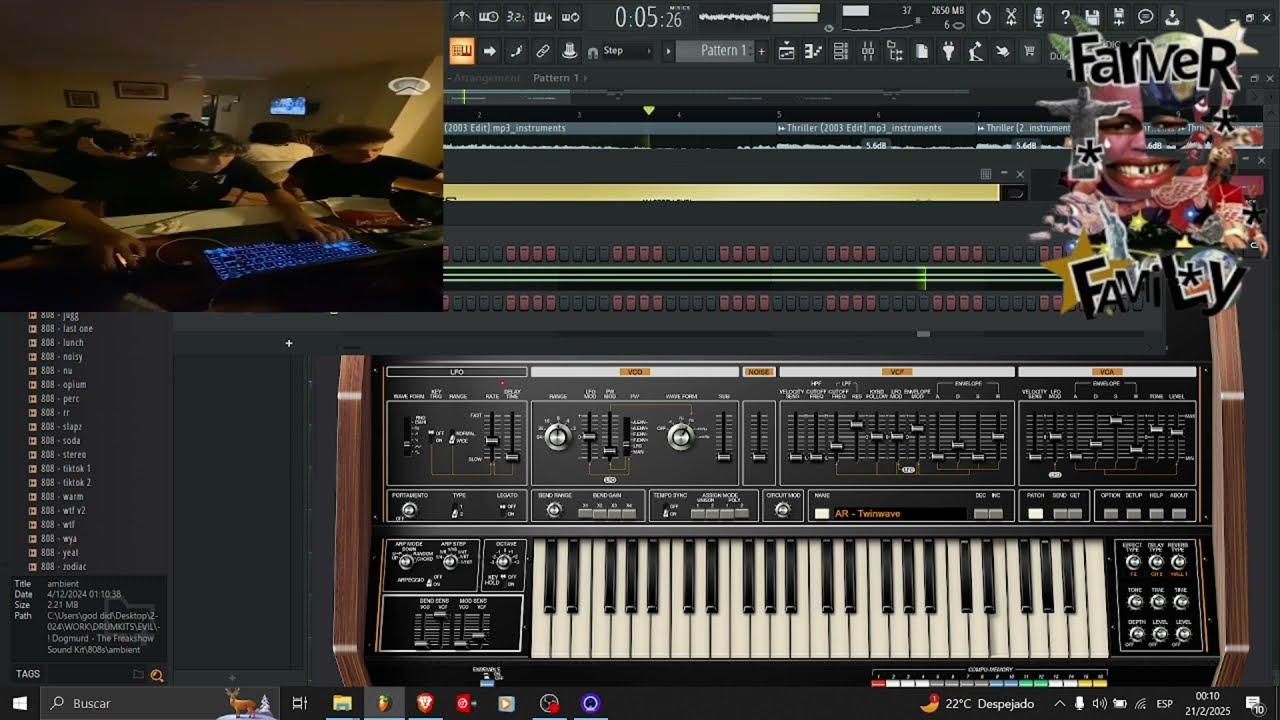This screenshot has width=1280, height=720.
Task: Click the microphone one-click recording icon
Action: coord(1038,17)
